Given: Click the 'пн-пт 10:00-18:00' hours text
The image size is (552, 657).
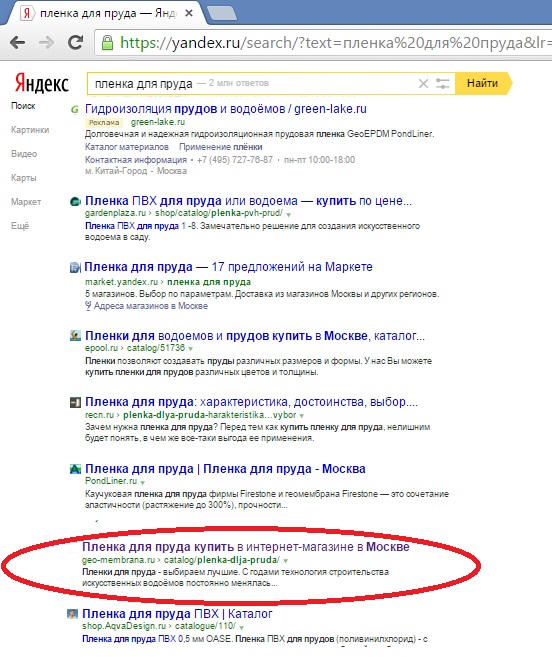Looking at the screenshot, I should point(319,160).
